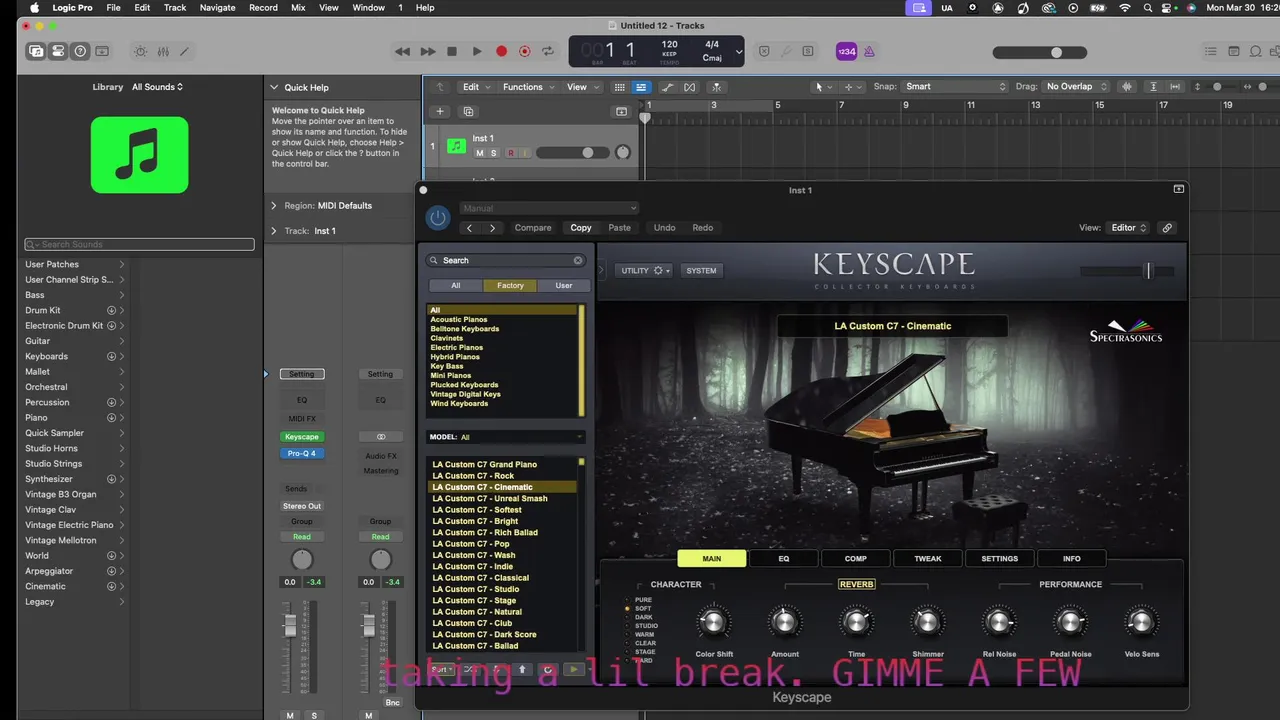
Task: Open the Tracks View menu
Action: [581, 87]
